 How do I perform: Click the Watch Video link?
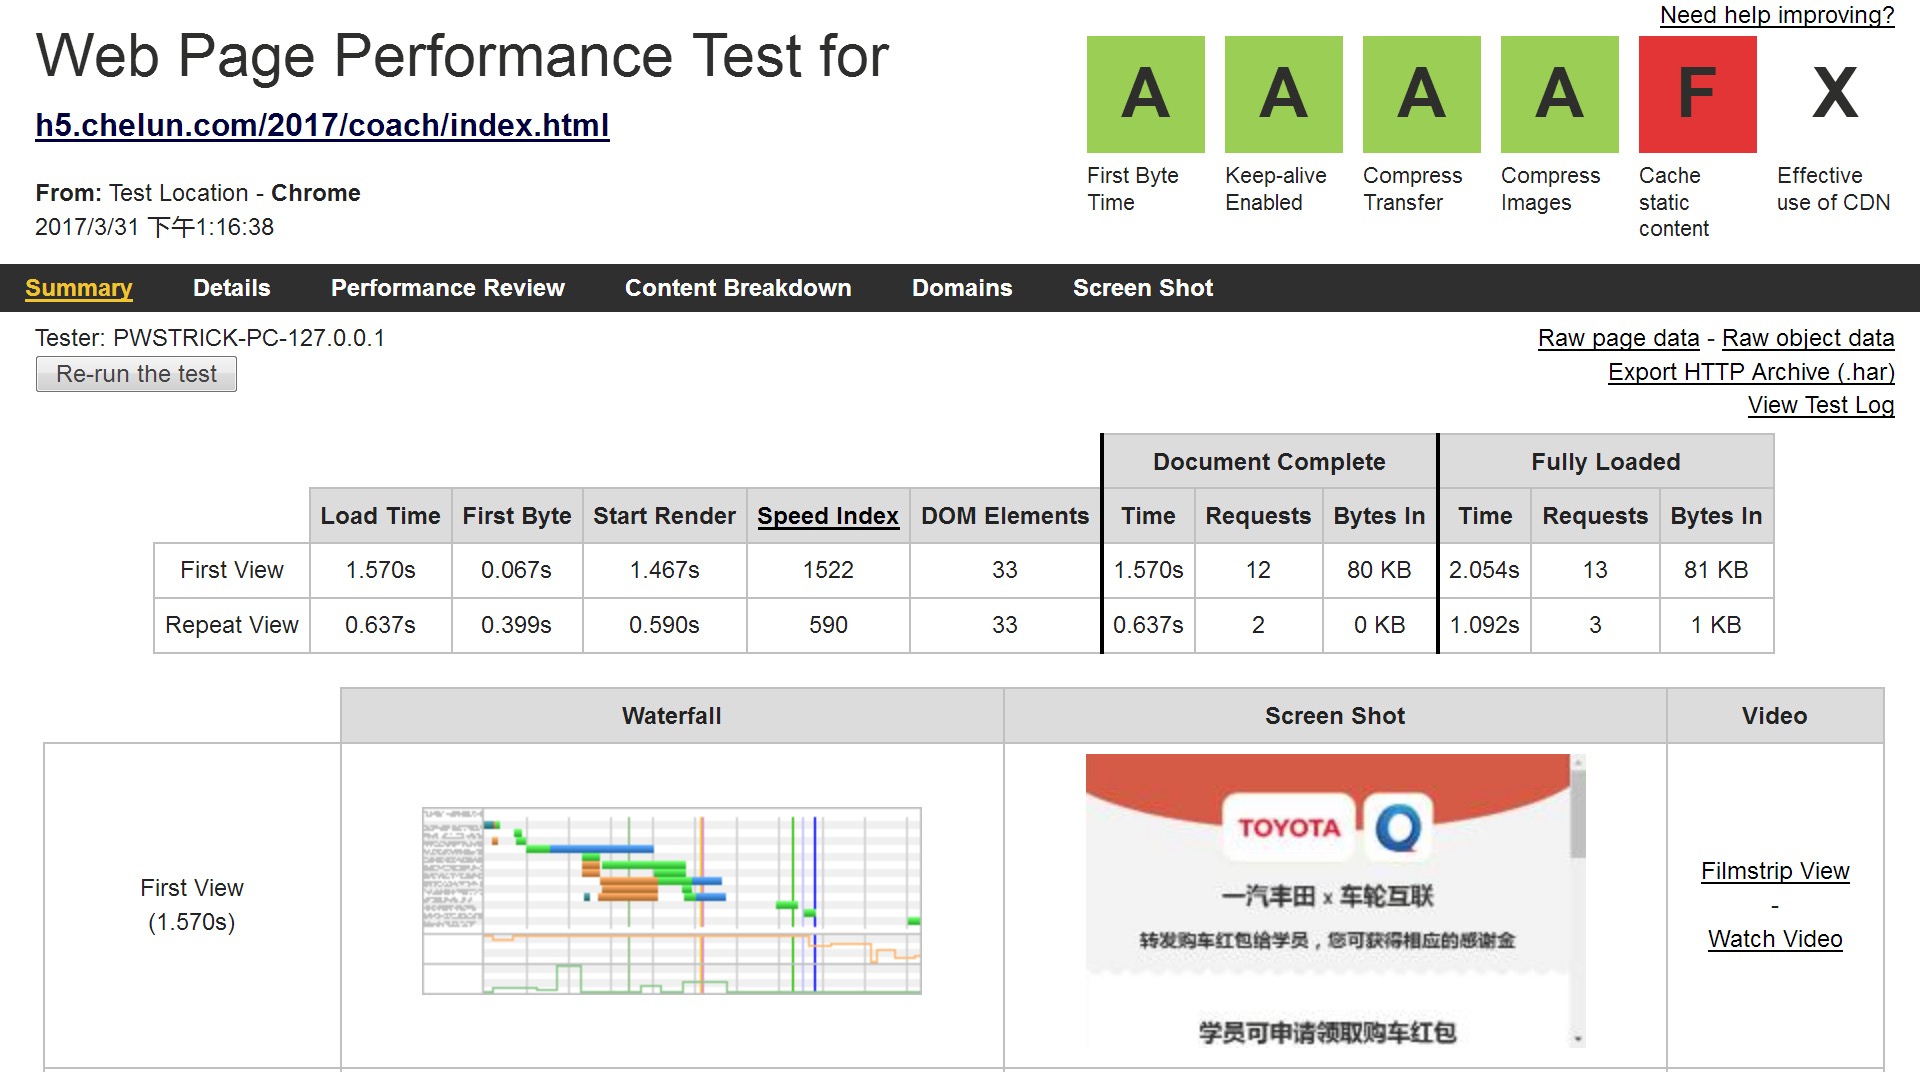point(1775,939)
